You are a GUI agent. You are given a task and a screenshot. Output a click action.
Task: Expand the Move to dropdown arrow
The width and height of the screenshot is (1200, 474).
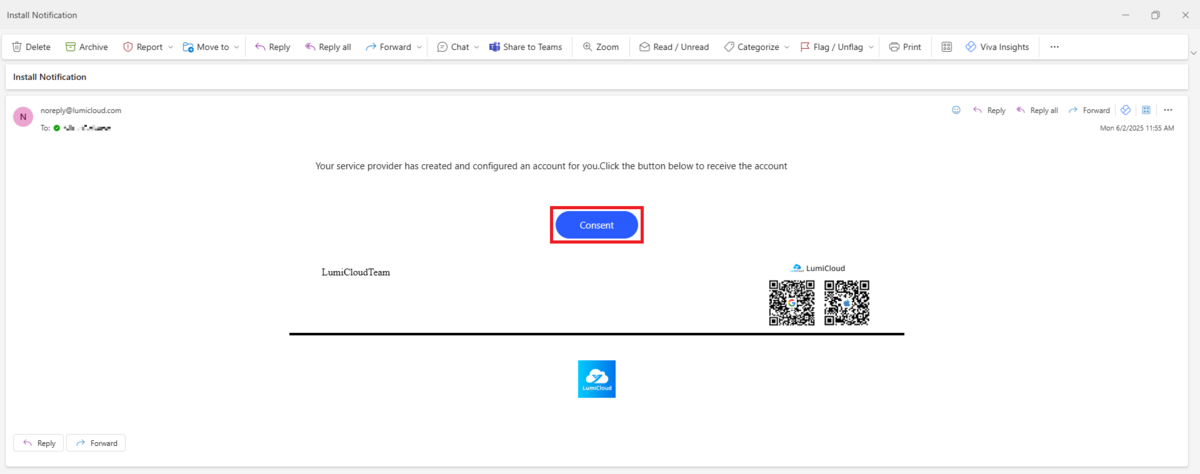click(x=236, y=47)
